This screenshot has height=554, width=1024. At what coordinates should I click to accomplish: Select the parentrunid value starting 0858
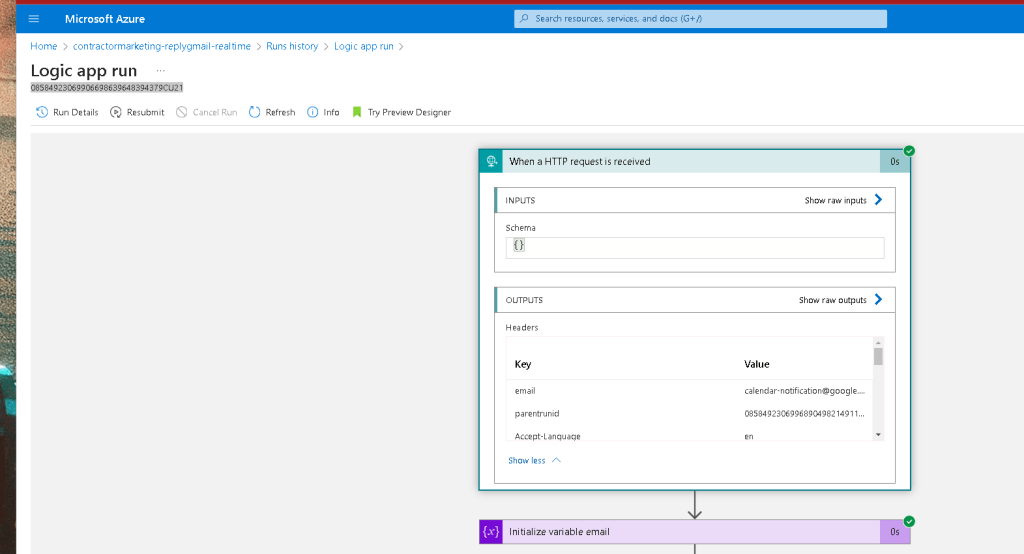coord(805,414)
